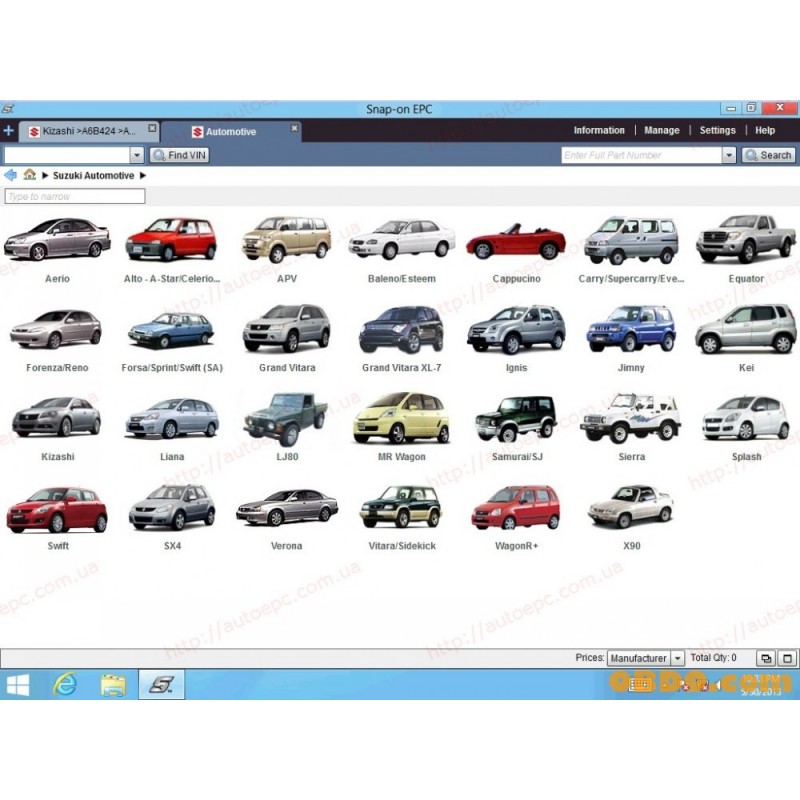The width and height of the screenshot is (800, 800).
Task: Select the Equator pickup image
Action: click(746, 239)
